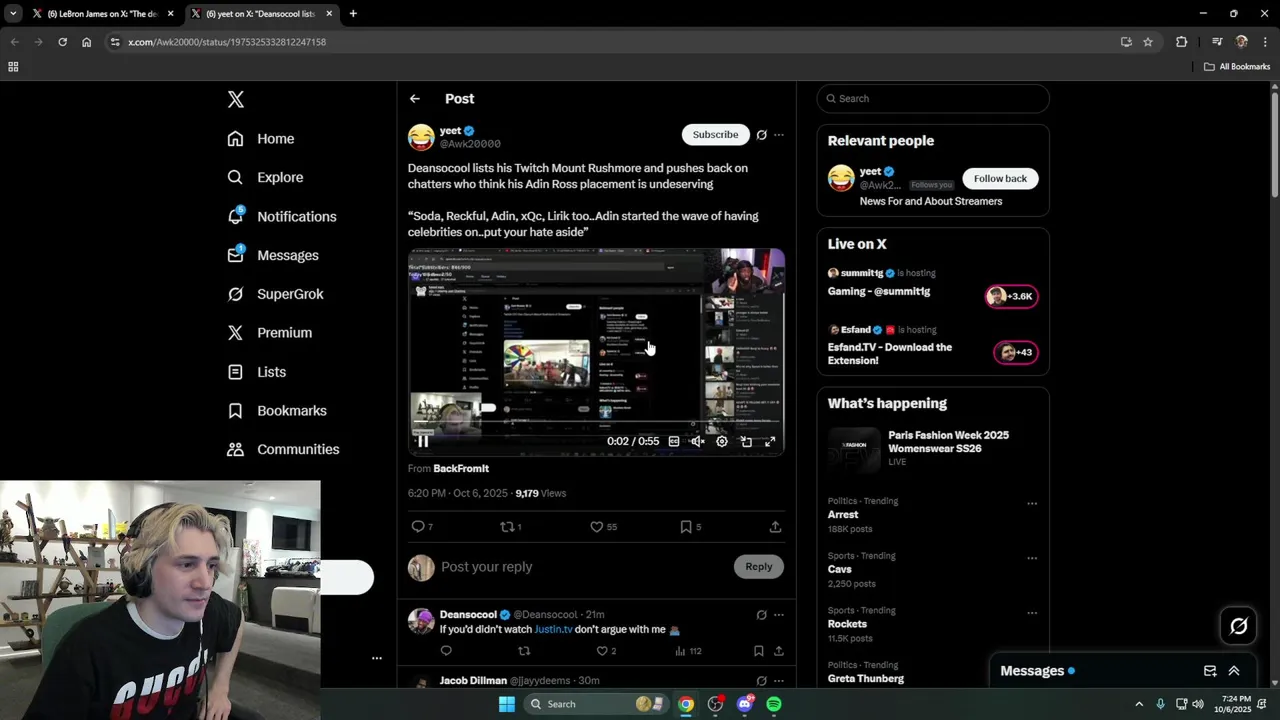Open Communities in the sidebar
The image size is (1280, 720).
pos(283,450)
